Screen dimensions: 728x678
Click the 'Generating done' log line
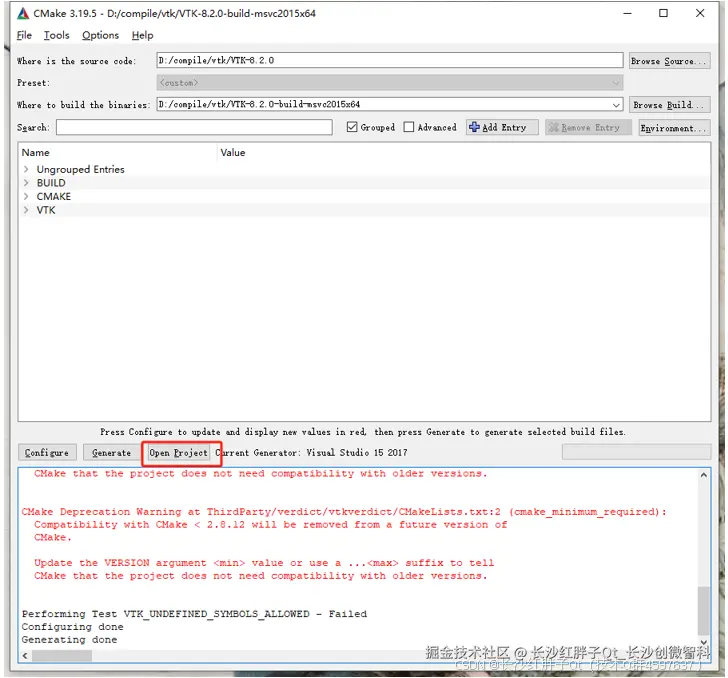coord(69,639)
